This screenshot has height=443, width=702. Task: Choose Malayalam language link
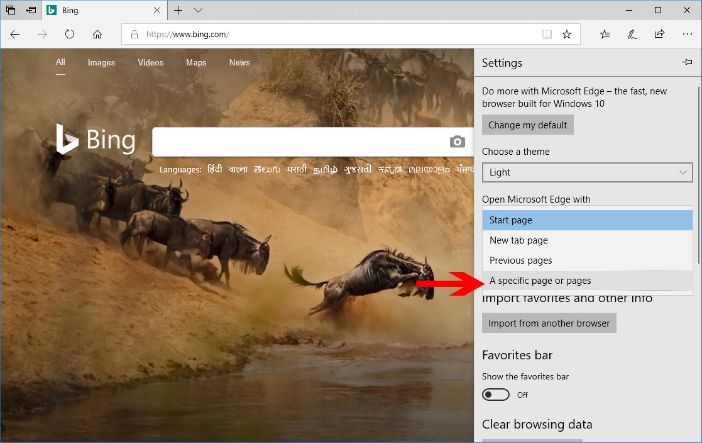(429, 169)
